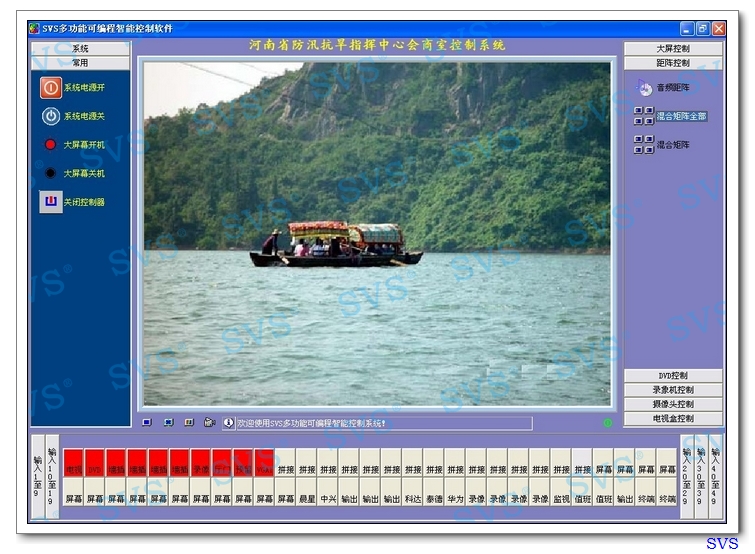Click the 系统电源关 power-off icon
This screenshot has height=554, width=755.
pyautogui.click(x=51, y=116)
